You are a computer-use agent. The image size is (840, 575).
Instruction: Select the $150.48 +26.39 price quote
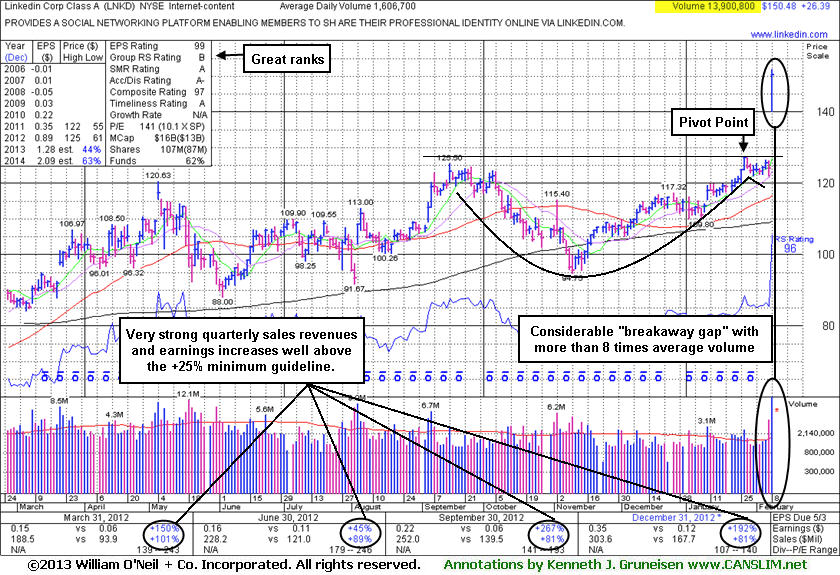795,6
